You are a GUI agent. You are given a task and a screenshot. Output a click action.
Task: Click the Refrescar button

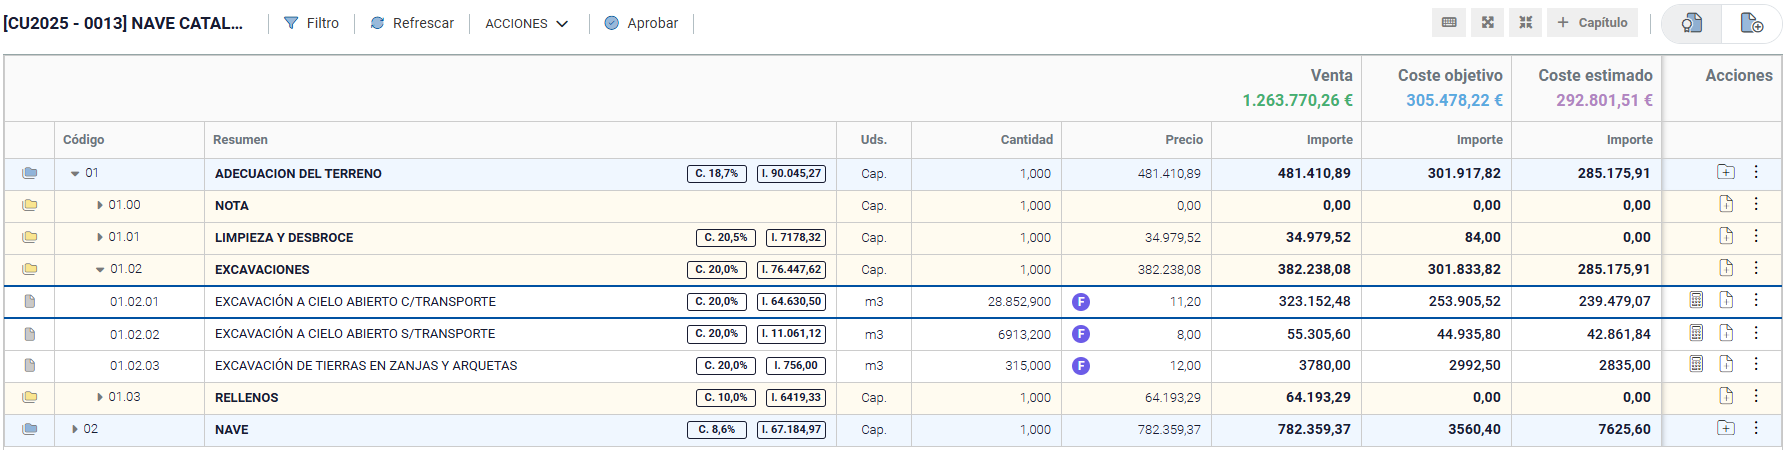[411, 23]
